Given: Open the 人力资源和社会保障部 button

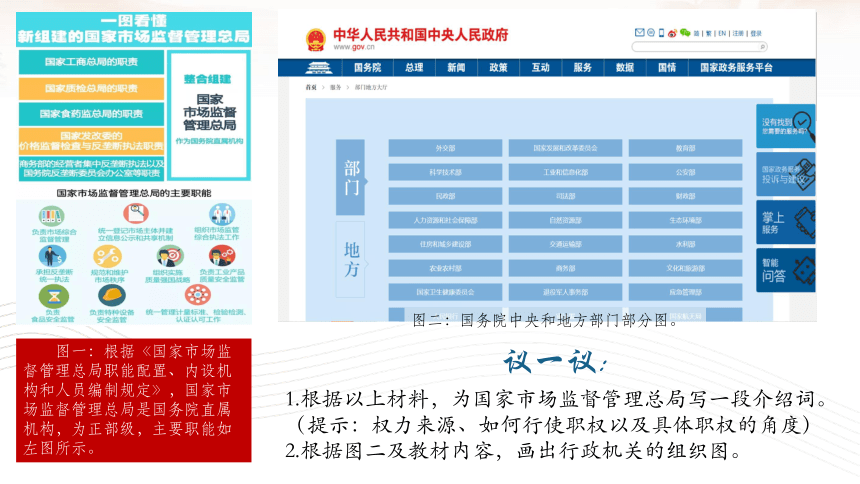Looking at the screenshot, I should [445, 220].
